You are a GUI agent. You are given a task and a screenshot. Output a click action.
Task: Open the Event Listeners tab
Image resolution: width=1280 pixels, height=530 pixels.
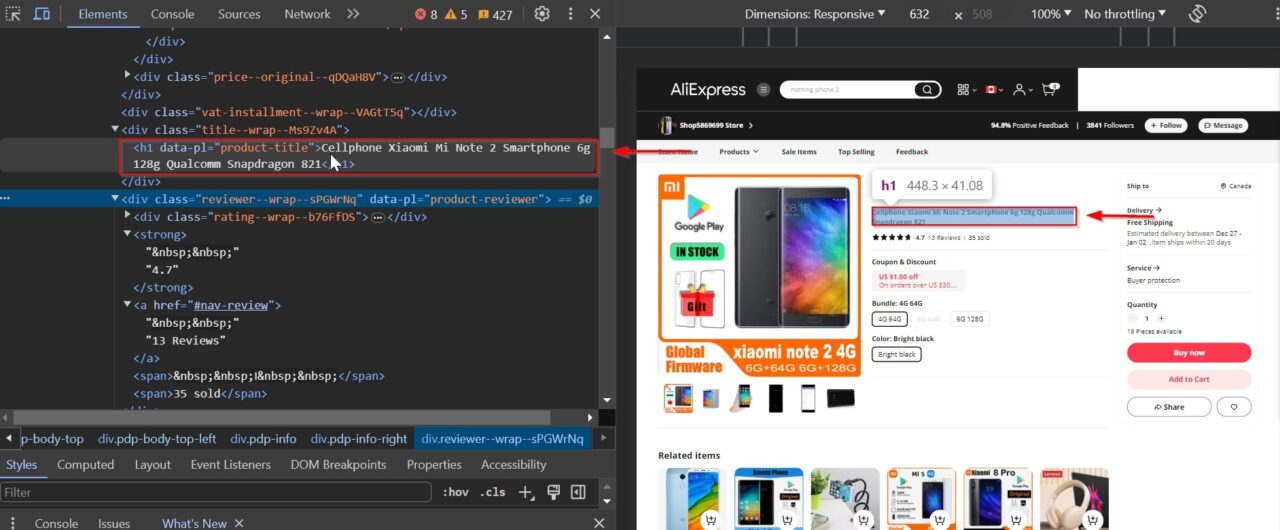click(231, 464)
